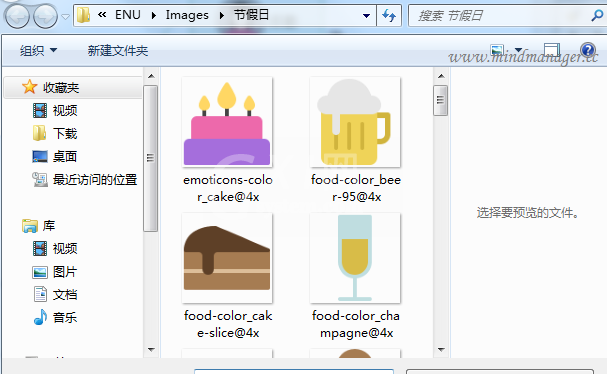Viewport: 607px width, 374px height.
Task: Click file name emoticons-color_cake@4x
Action: pyautogui.click(x=228, y=188)
